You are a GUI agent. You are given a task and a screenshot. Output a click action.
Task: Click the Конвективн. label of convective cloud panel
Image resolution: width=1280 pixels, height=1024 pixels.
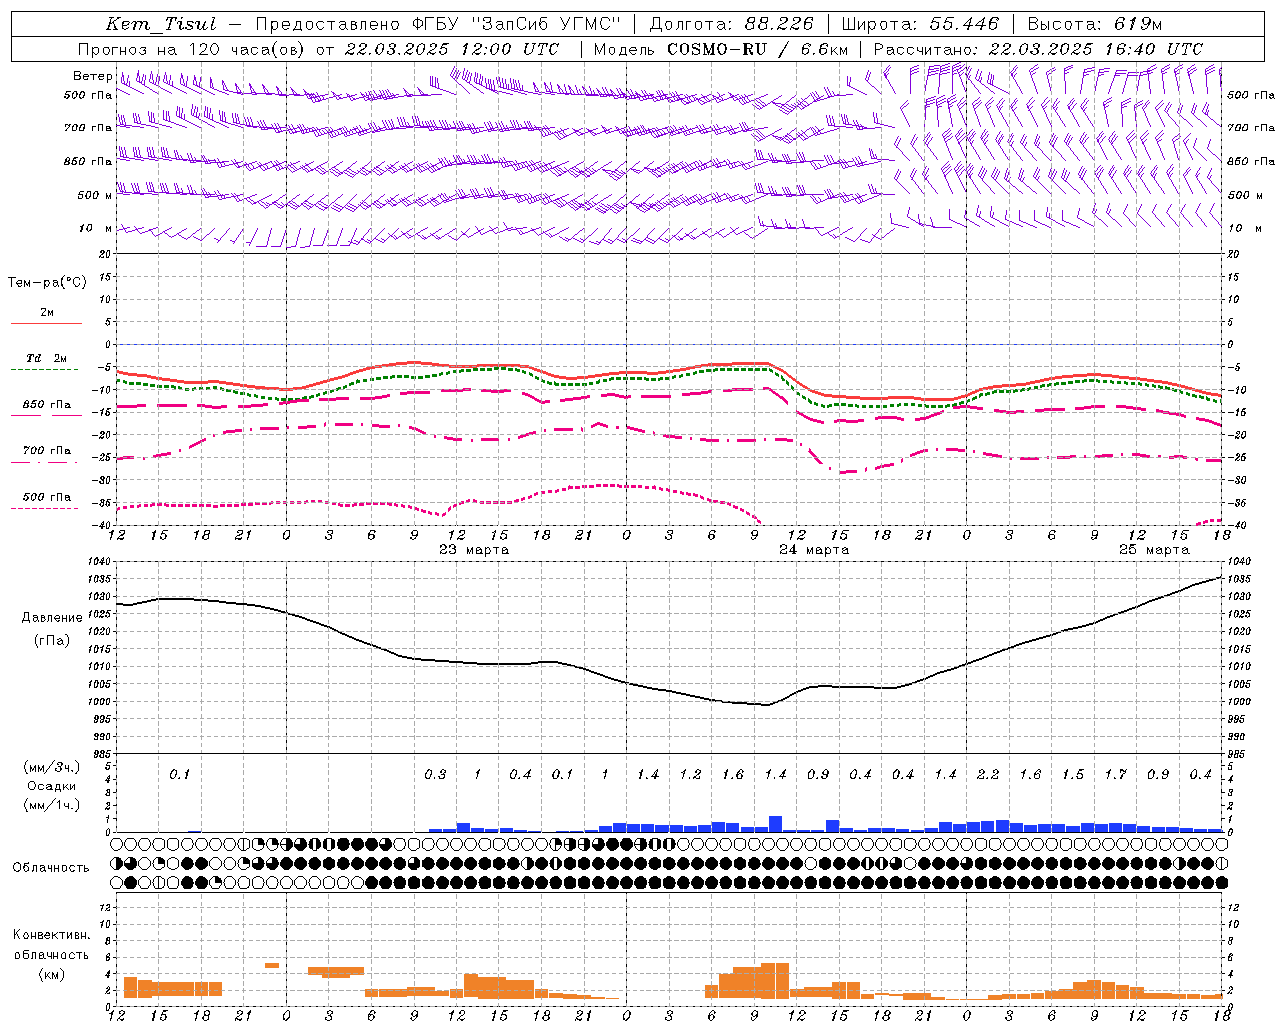point(51,935)
